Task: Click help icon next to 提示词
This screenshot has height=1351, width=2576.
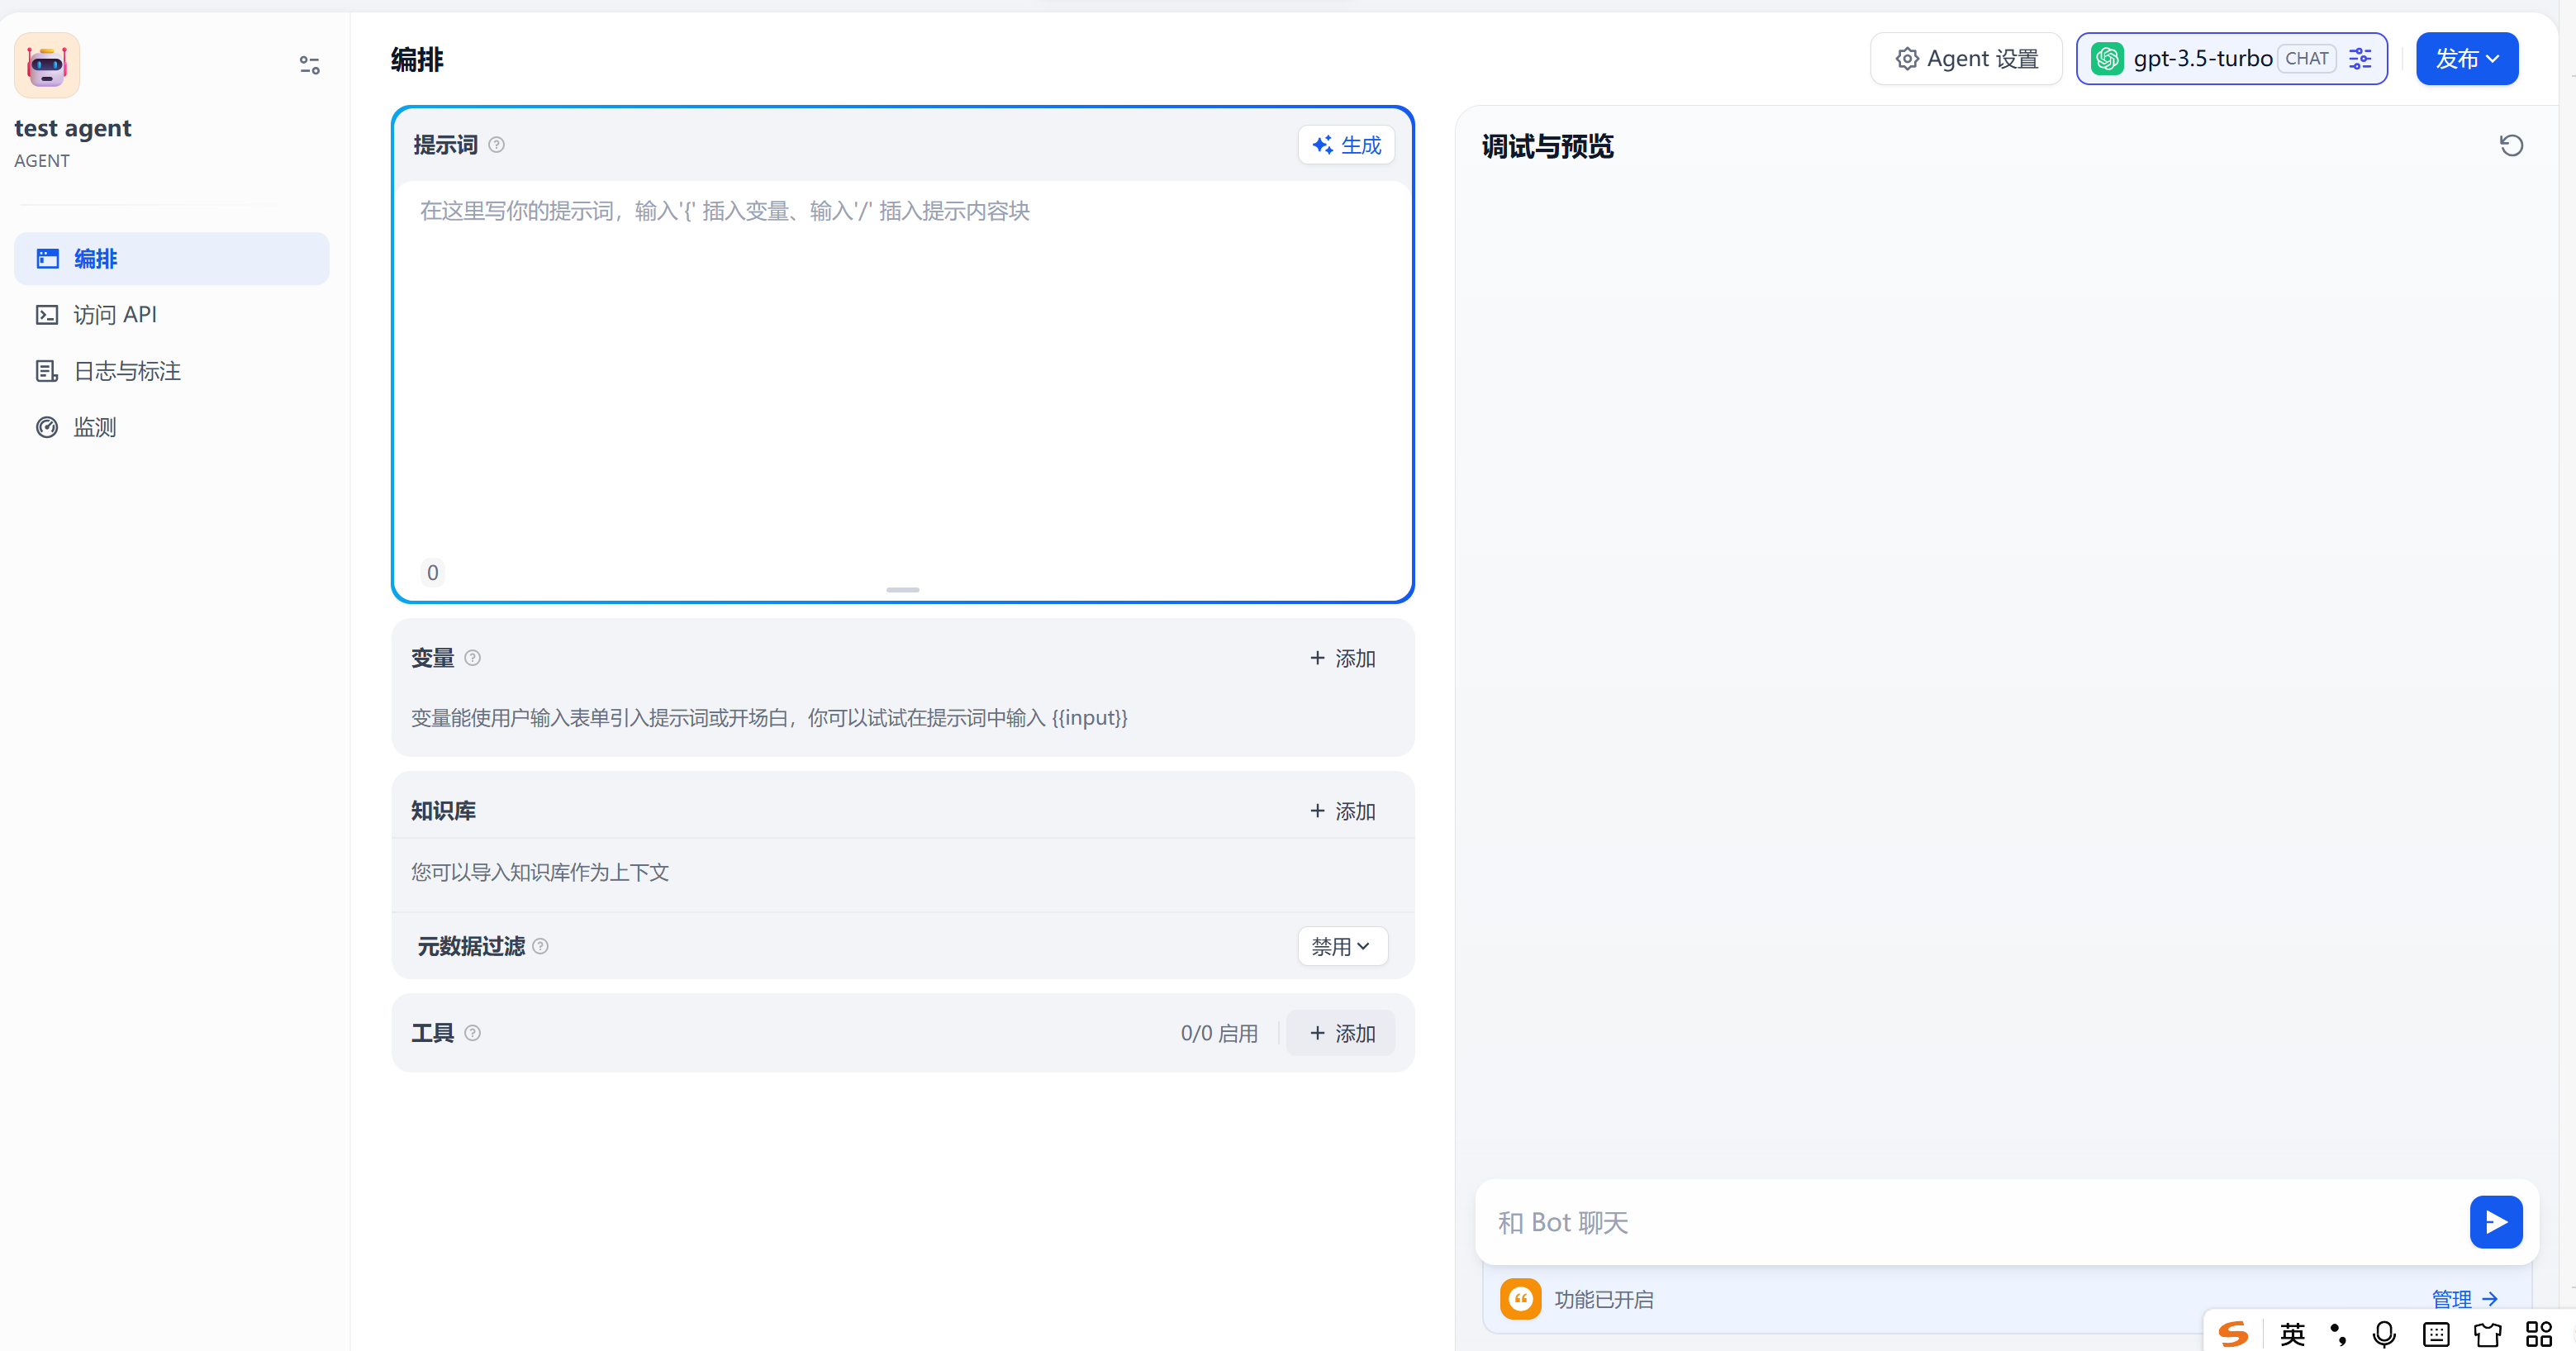Action: (x=497, y=145)
